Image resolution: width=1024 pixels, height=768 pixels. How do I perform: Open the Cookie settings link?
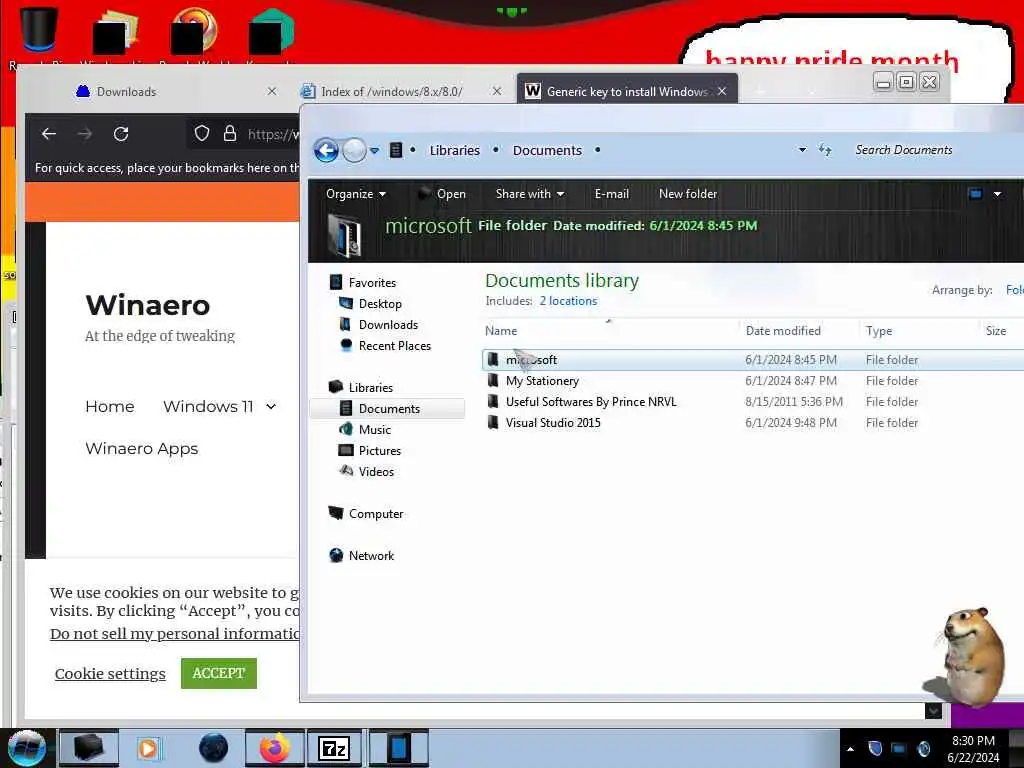tap(110, 673)
